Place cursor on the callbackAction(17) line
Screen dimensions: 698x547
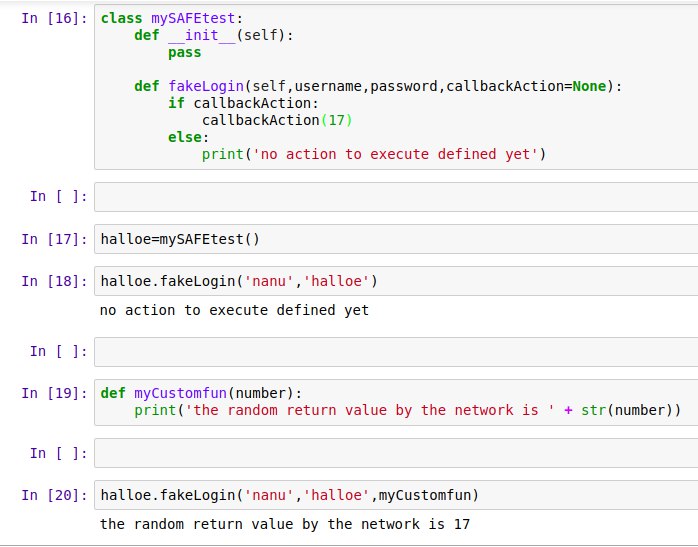pos(277,120)
